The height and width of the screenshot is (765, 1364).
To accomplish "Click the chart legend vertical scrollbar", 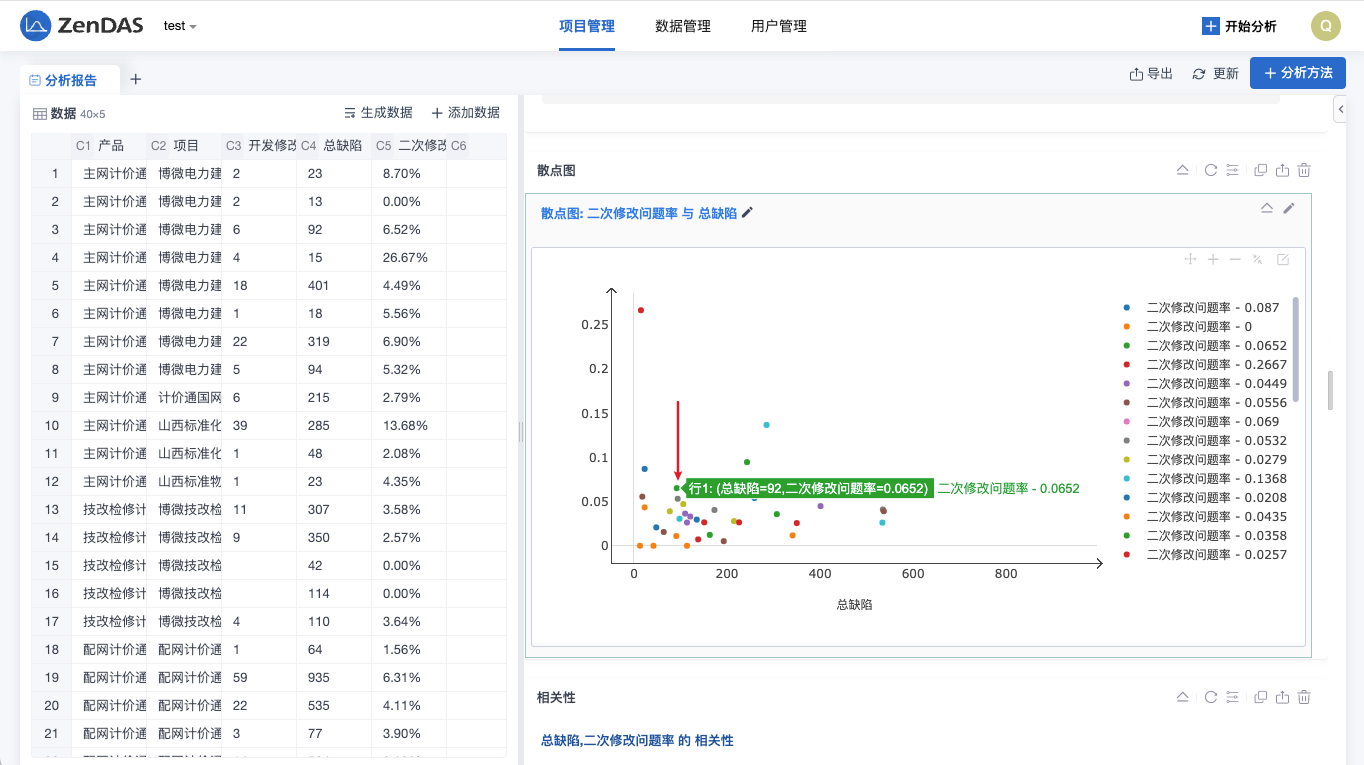I will (x=1297, y=348).
